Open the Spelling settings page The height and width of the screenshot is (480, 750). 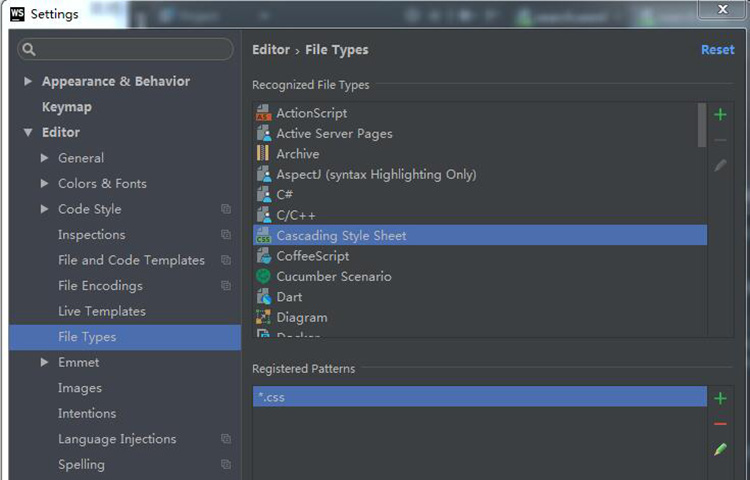[81, 464]
